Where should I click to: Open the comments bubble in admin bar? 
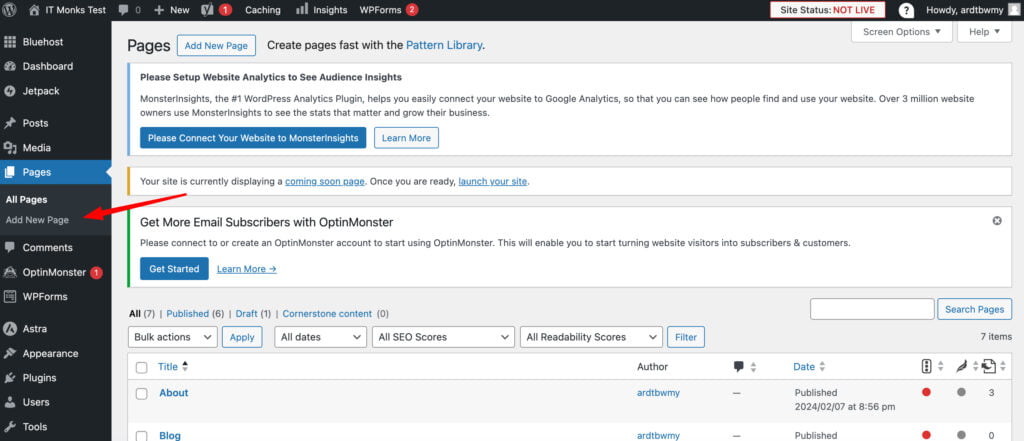tap(129, 10)
